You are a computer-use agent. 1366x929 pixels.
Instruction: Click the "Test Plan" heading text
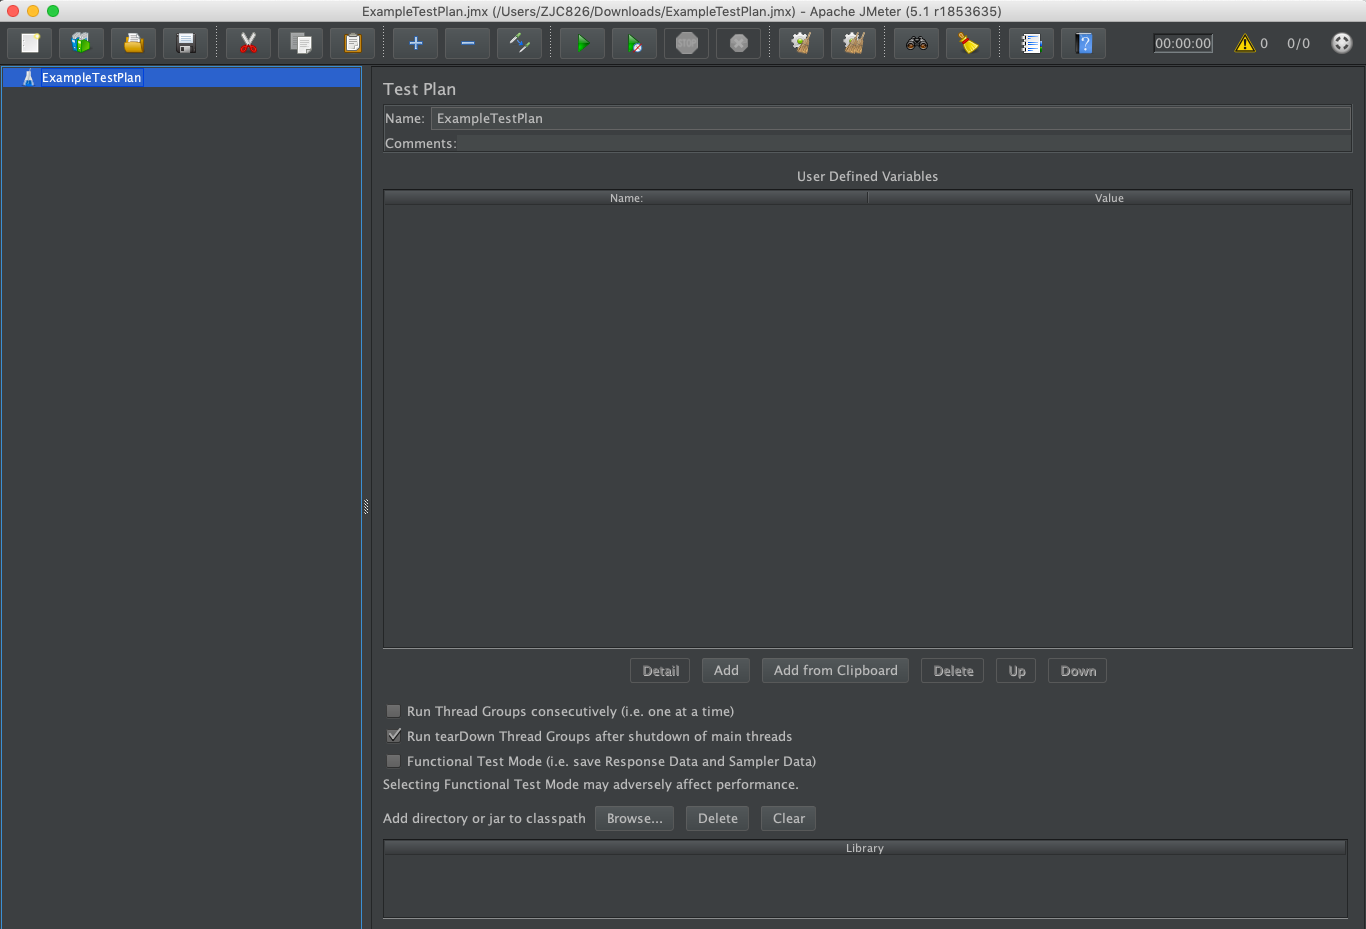point(419,89)
